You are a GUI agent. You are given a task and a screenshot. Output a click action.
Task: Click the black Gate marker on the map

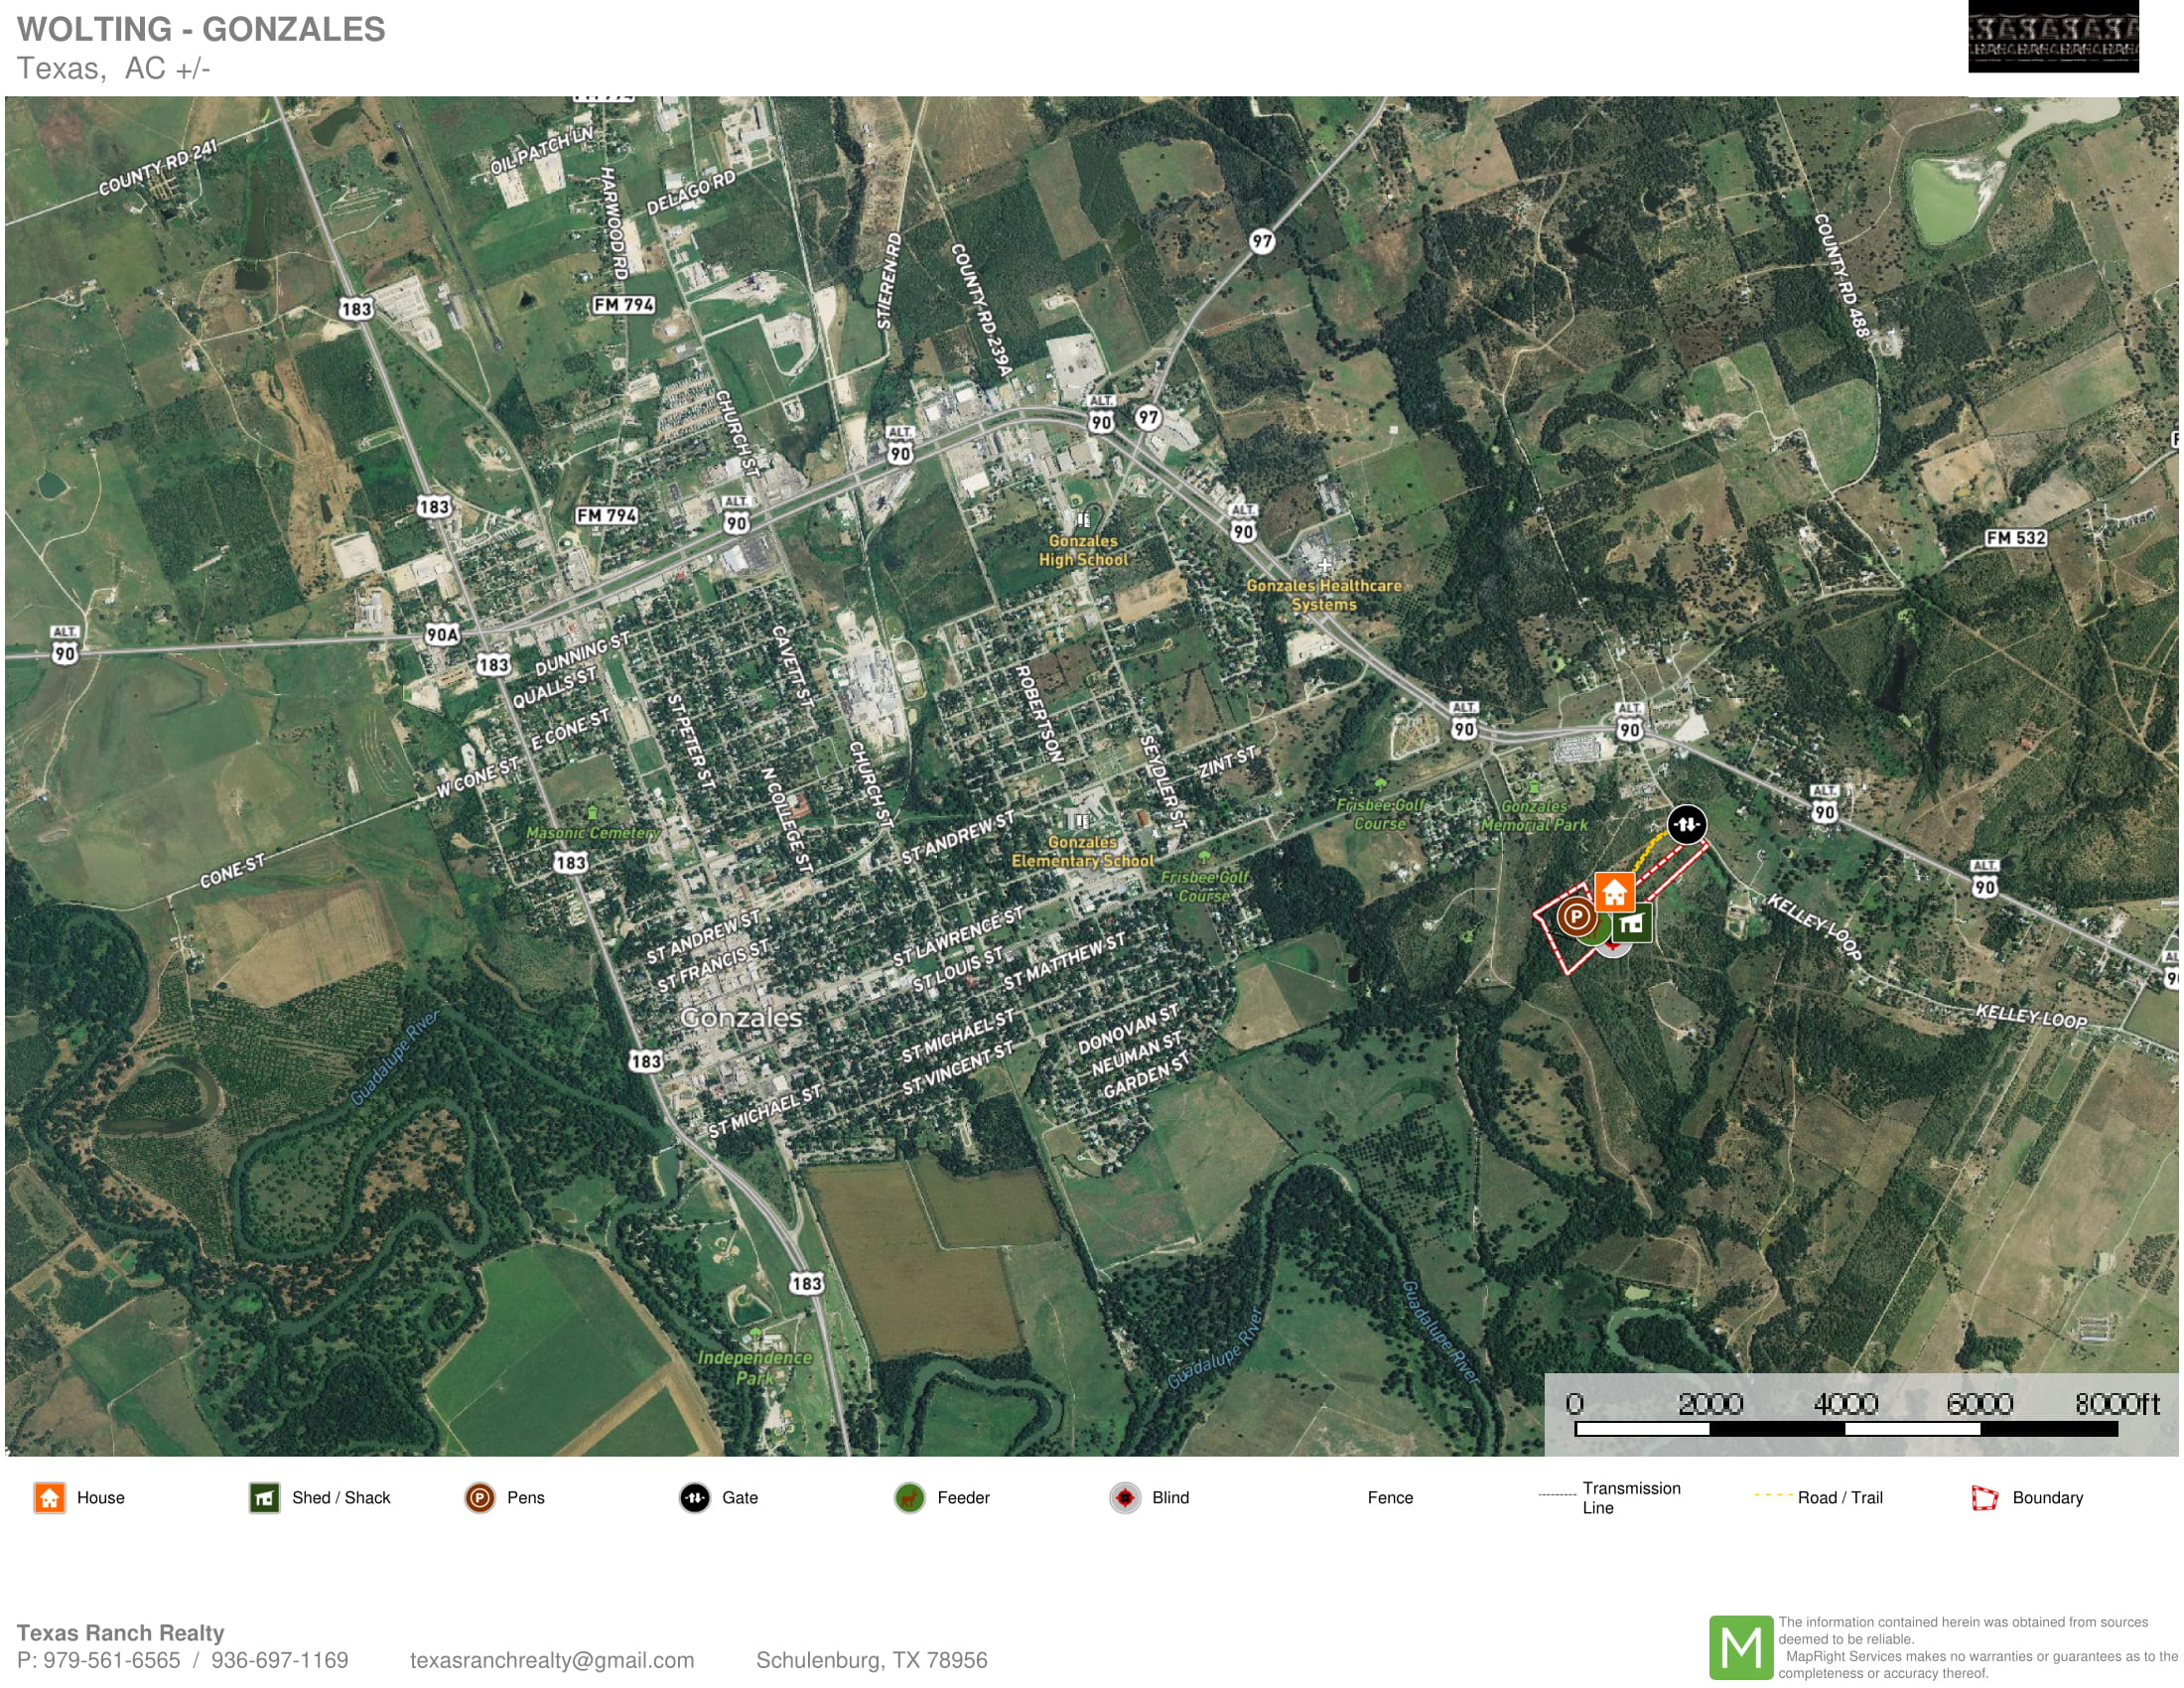(x=1686, y=824)
